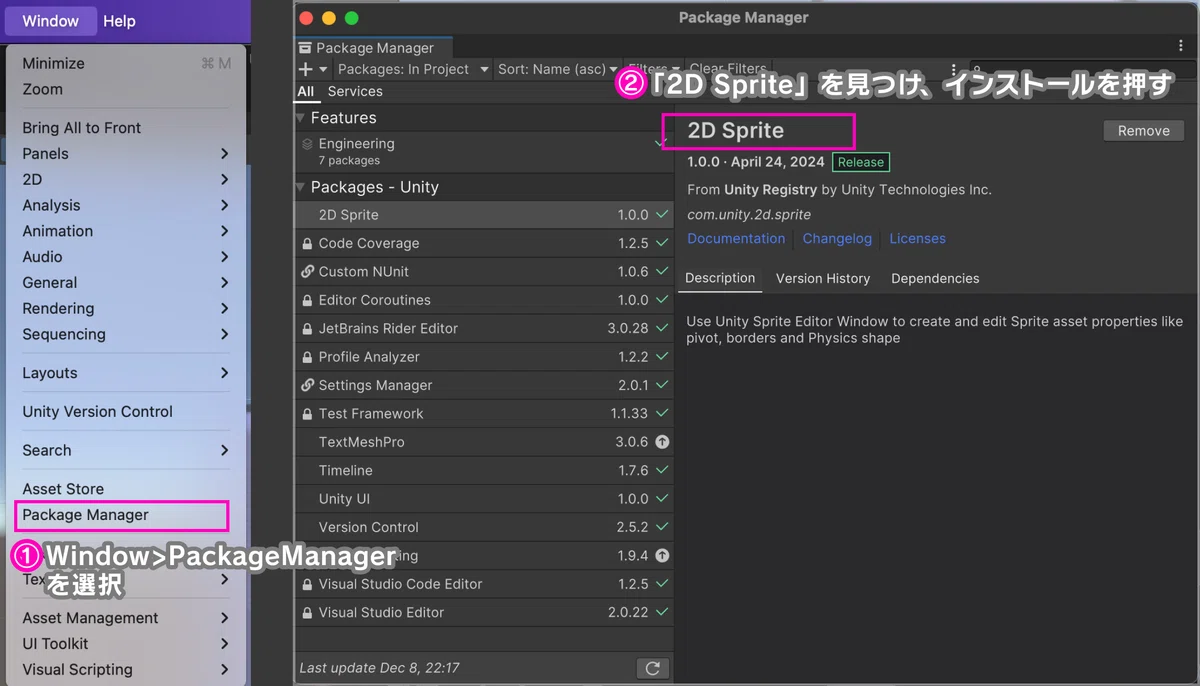Image resolution: width=1200 pixels, height=686 pixels.
Task: Switch to the Version History tab
Action: (822, 279)
